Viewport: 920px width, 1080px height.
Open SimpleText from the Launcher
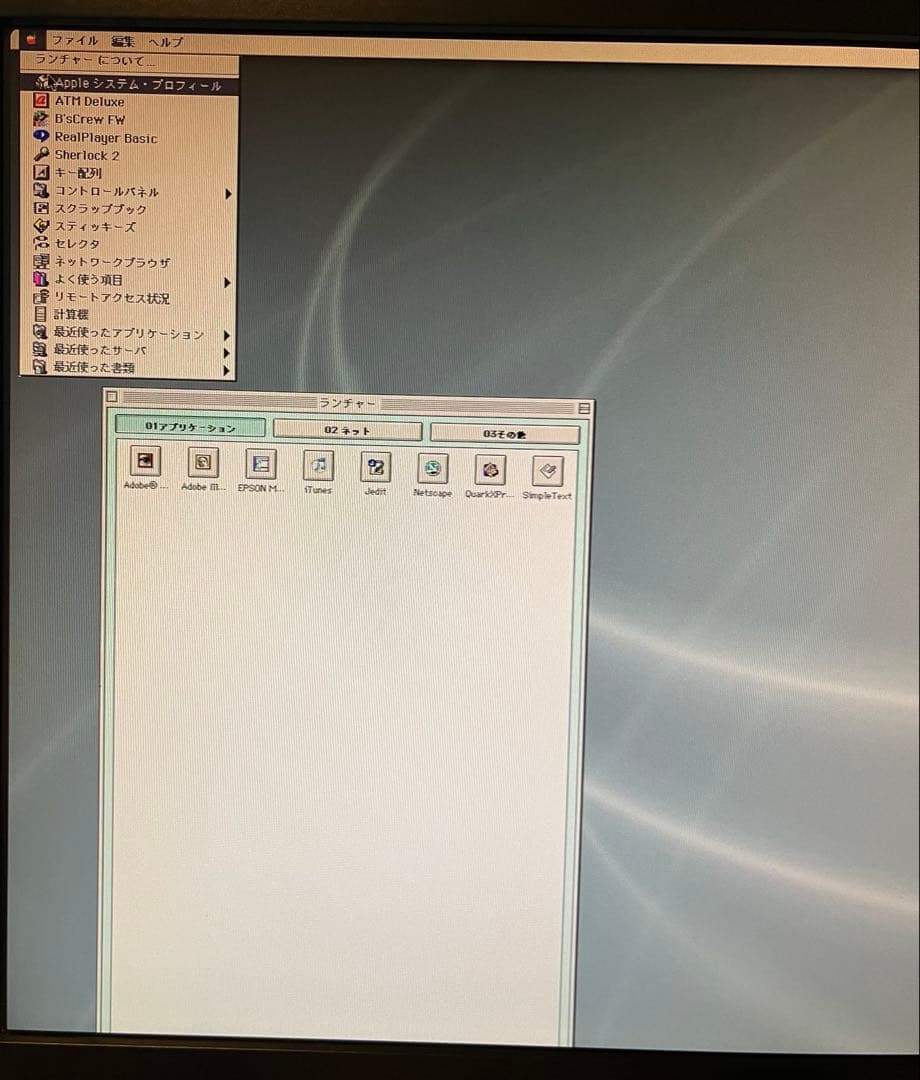tap(547, 467)
